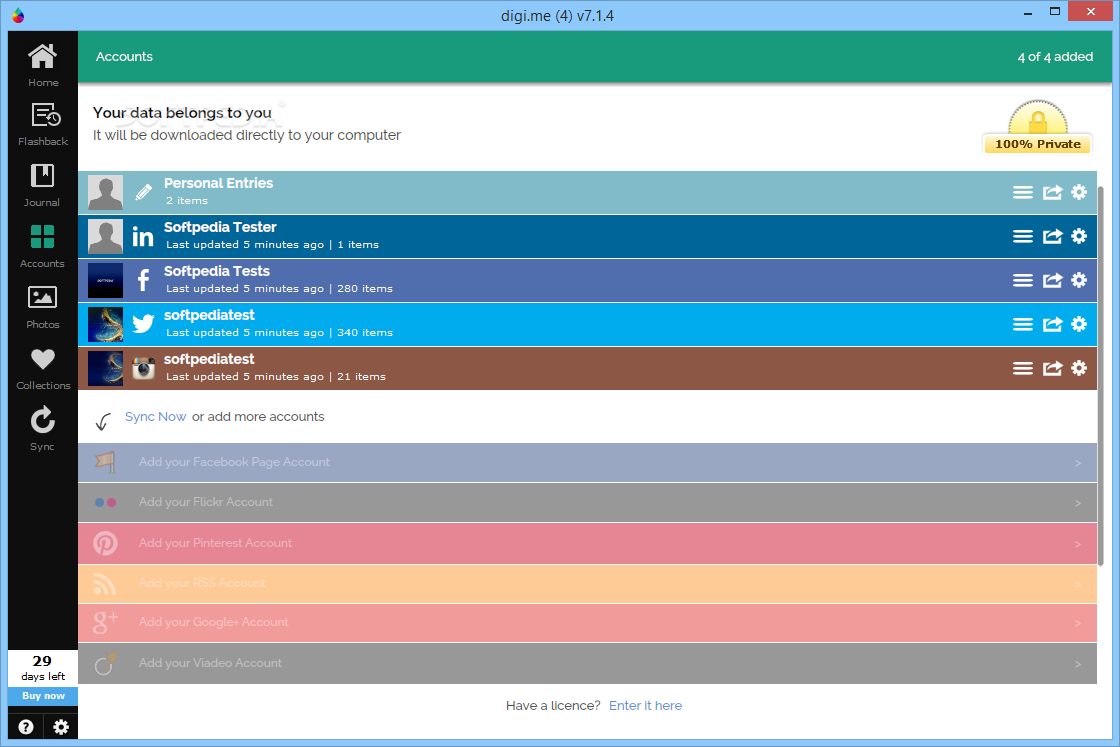
Task: Expand Add your Flickr Account arrow
Action: [x=1078, y=503]
